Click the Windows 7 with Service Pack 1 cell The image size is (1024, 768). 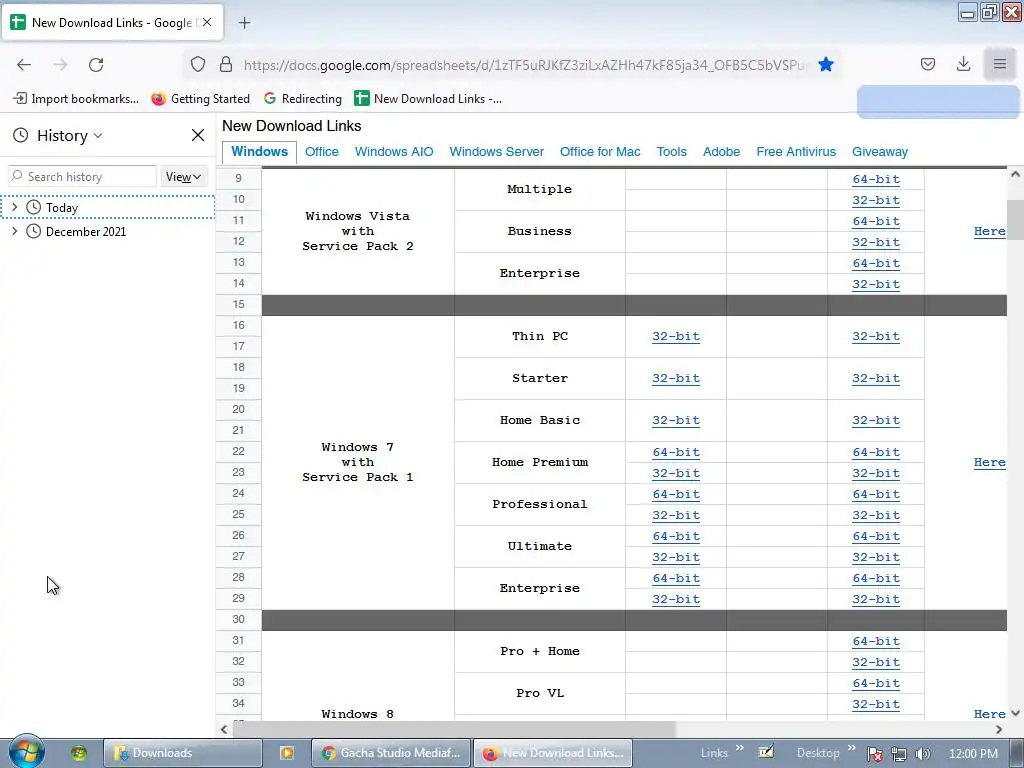pyautogui.click(x=358, y=462)
